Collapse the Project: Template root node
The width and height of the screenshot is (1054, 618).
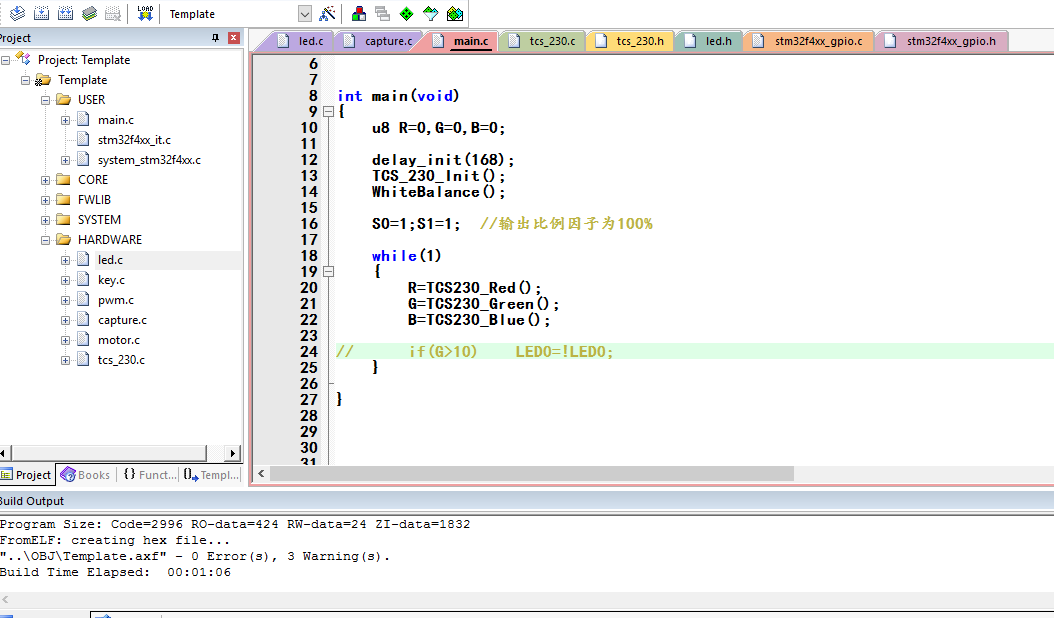pos(5,60)
